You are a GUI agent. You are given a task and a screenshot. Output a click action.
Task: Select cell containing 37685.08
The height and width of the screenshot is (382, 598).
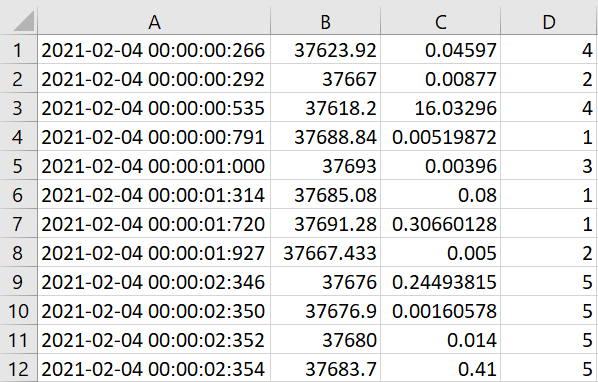pyautogui.click(x=325, y=194)
